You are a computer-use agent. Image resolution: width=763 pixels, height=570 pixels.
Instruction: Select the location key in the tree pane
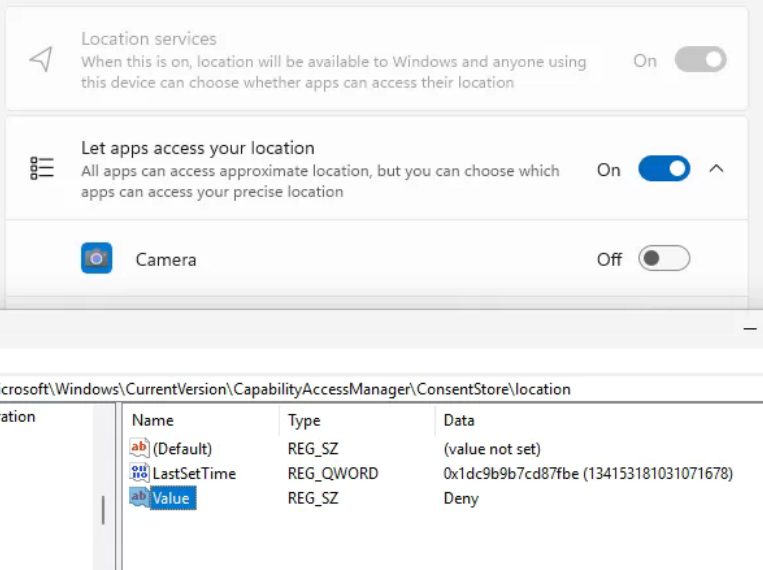coord(18,417)
